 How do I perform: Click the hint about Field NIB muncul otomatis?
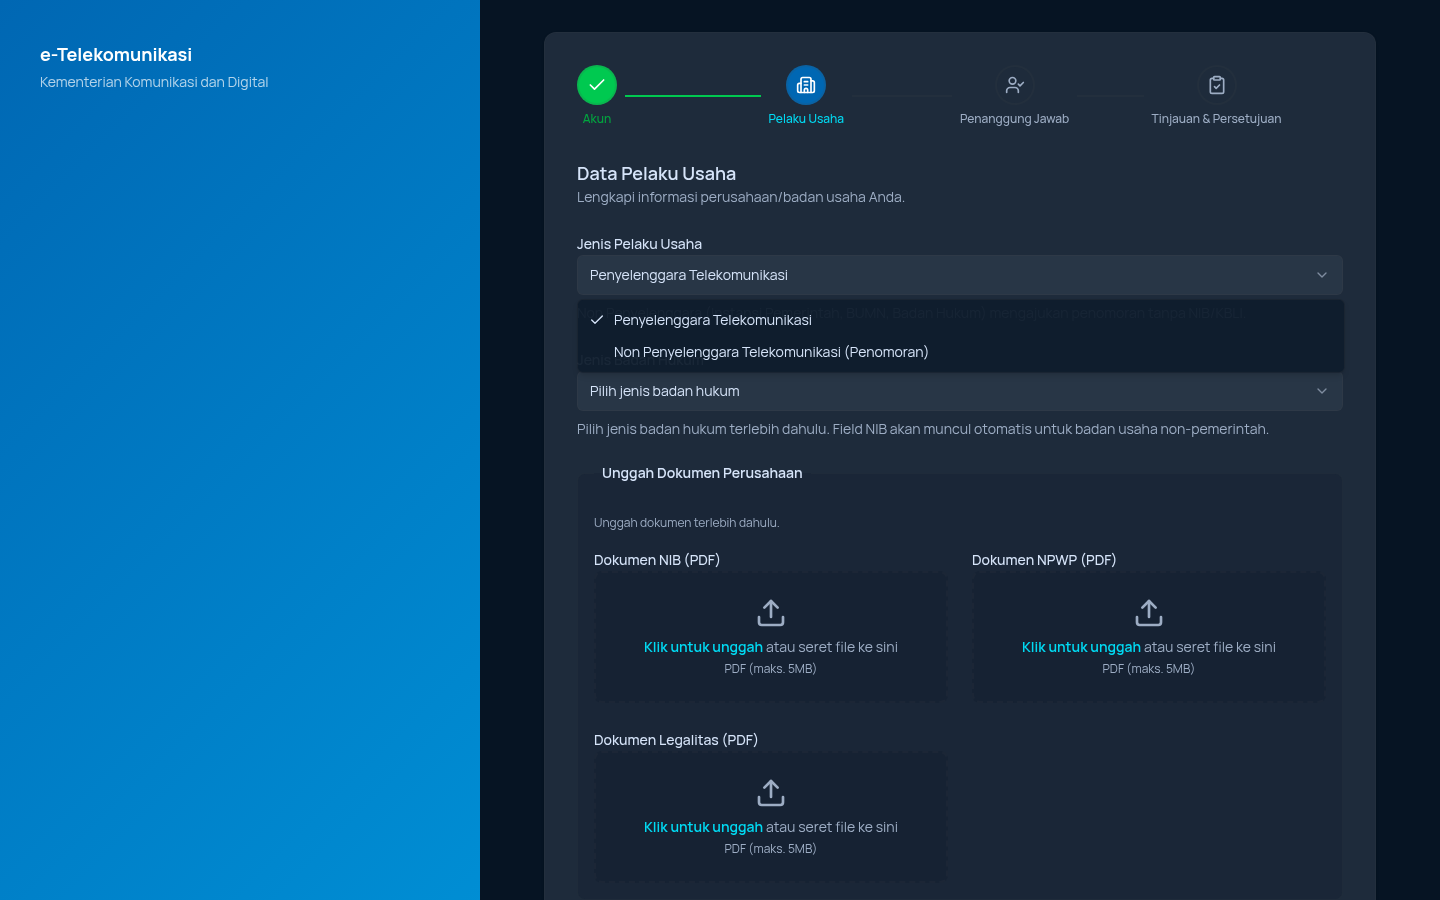pyautogui.click(x=923, y=429)
